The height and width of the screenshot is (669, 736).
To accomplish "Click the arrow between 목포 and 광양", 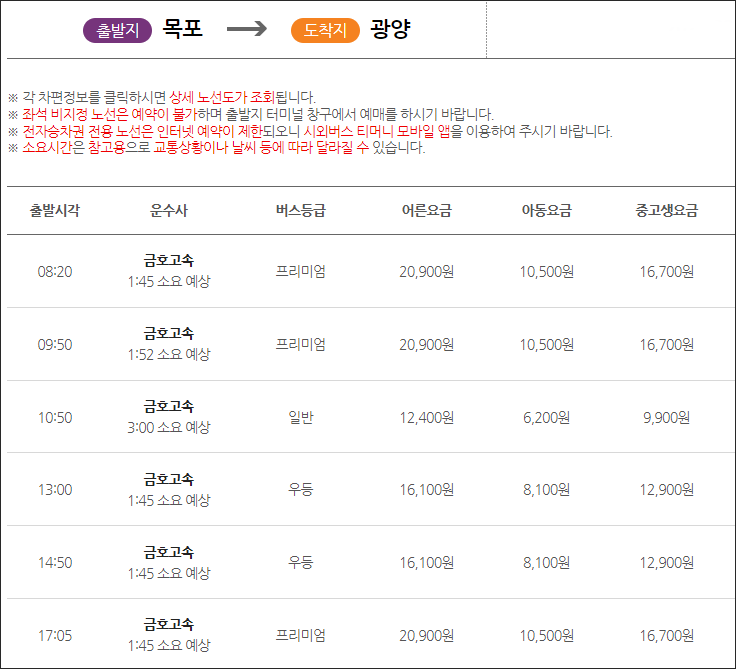I will (247, 29).
